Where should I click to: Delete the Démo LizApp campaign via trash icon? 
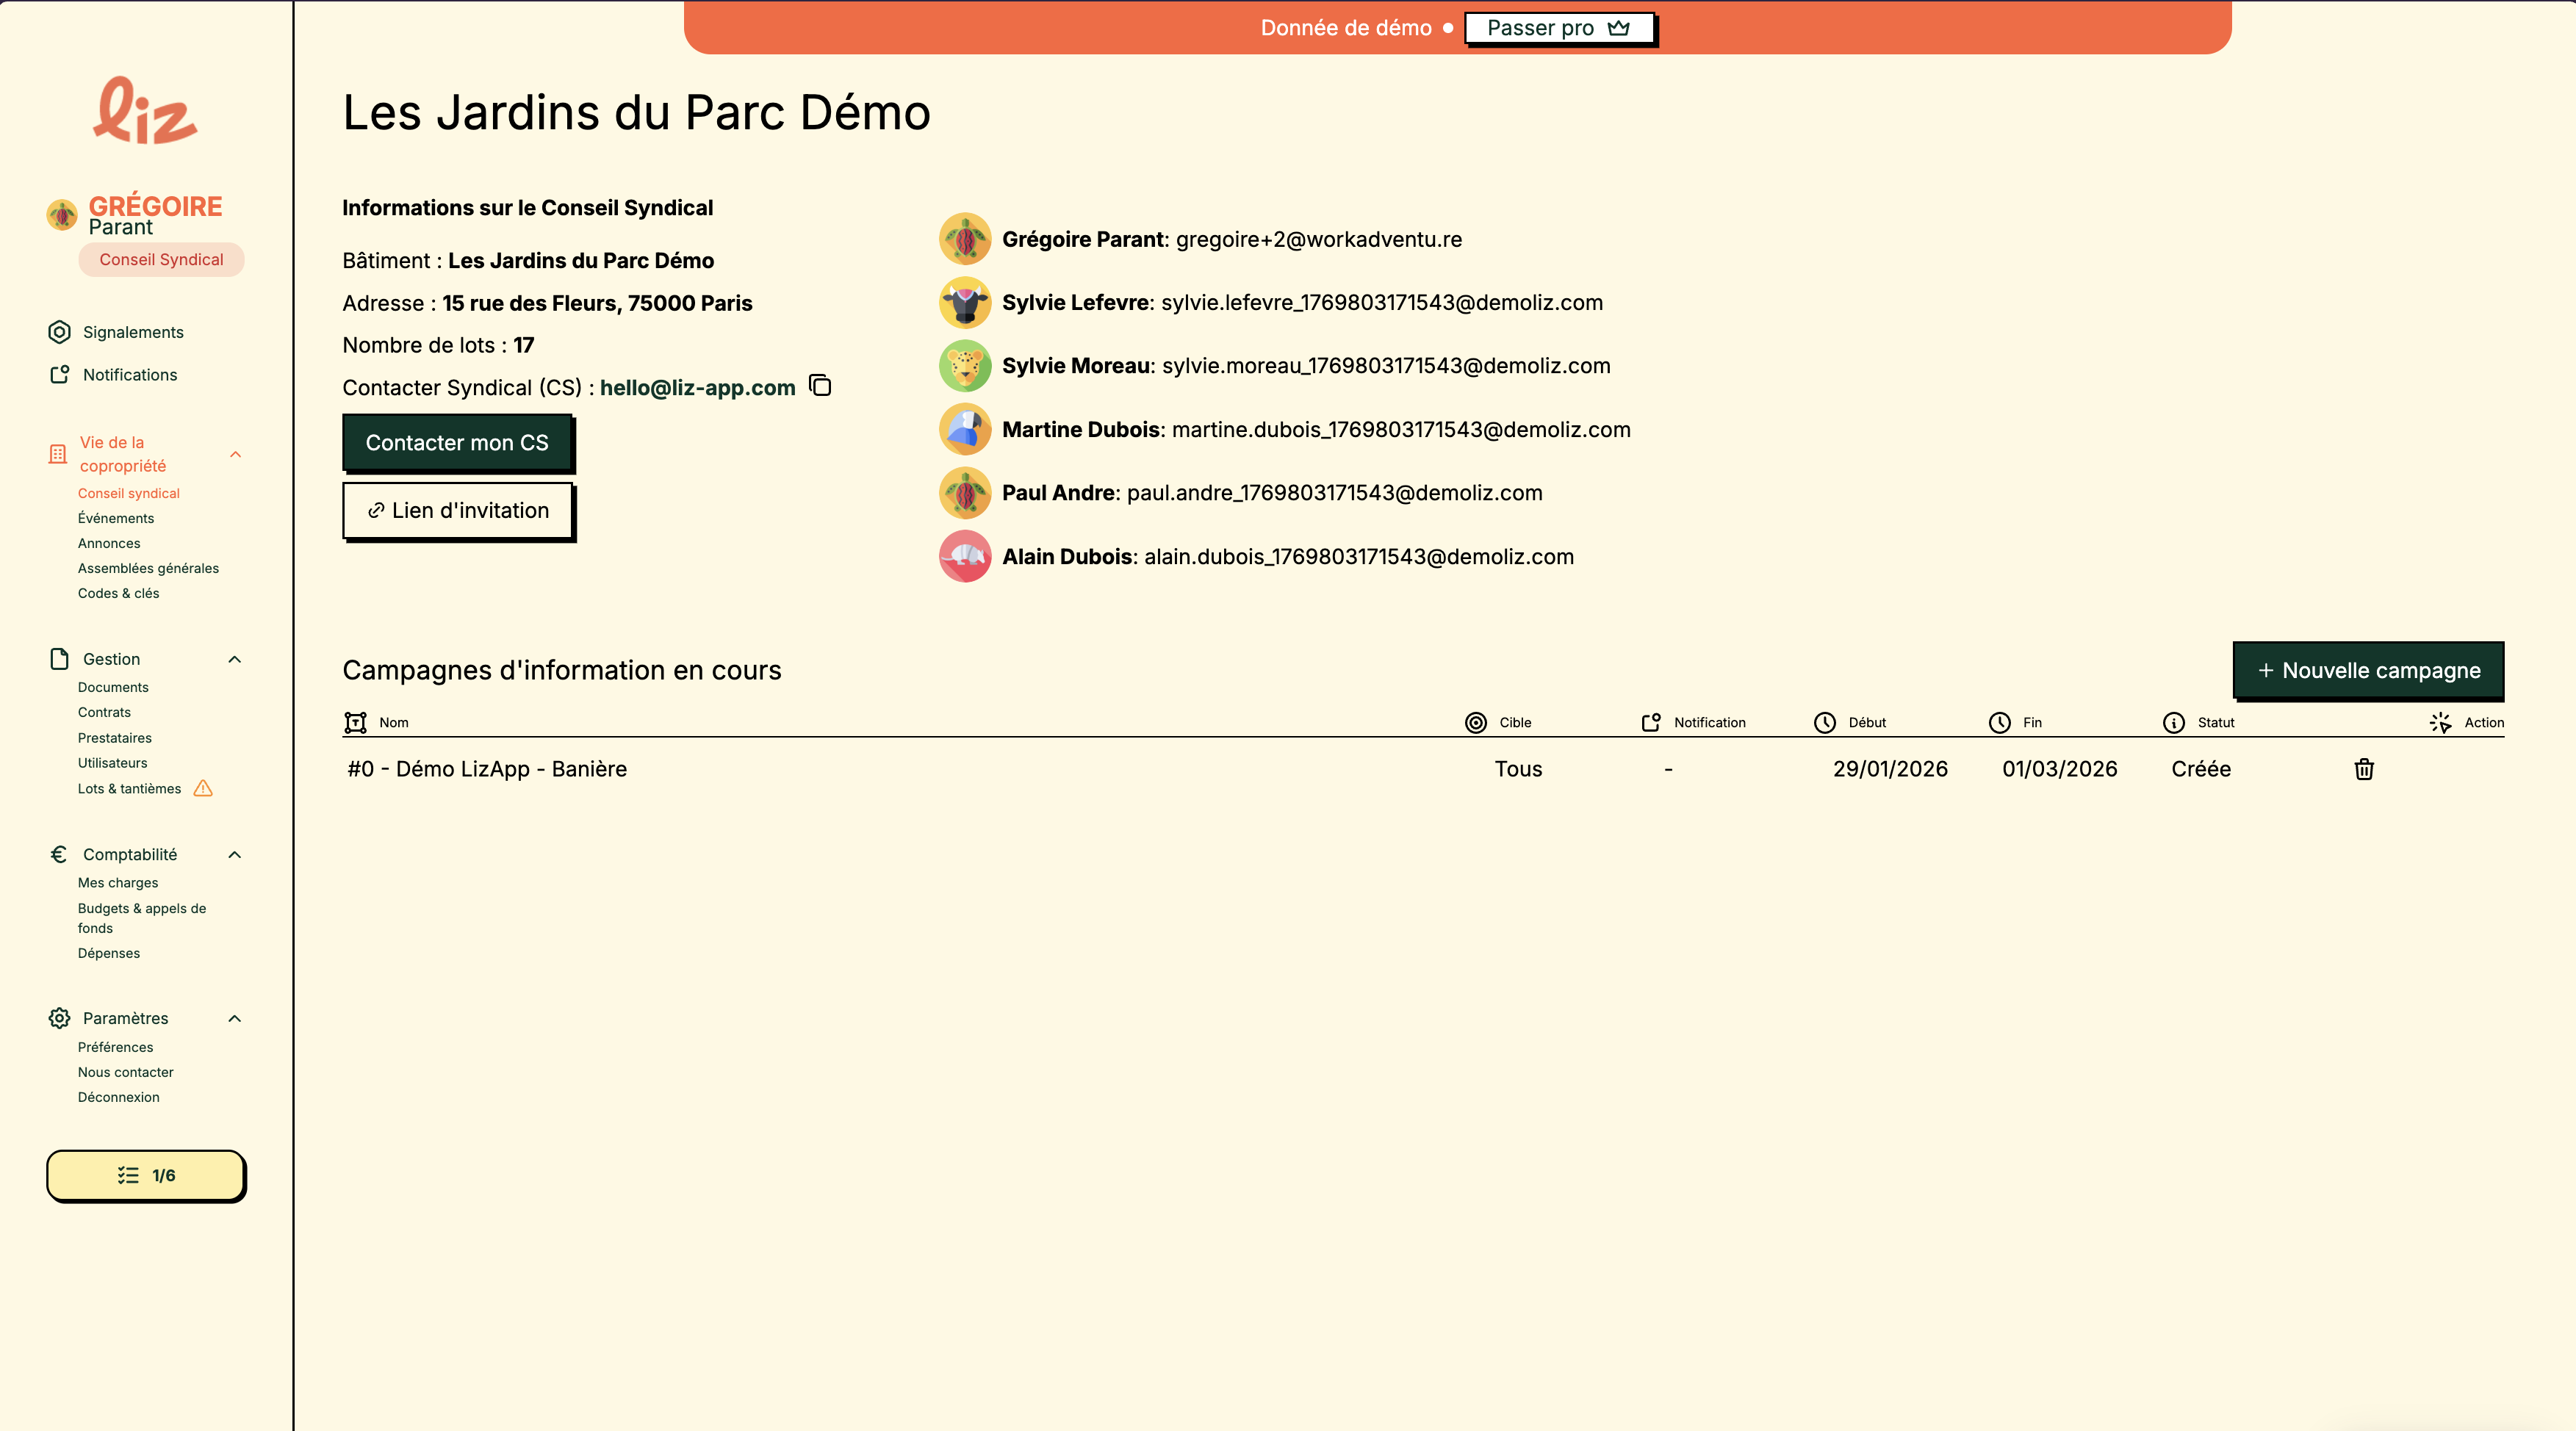point(2364,769)
